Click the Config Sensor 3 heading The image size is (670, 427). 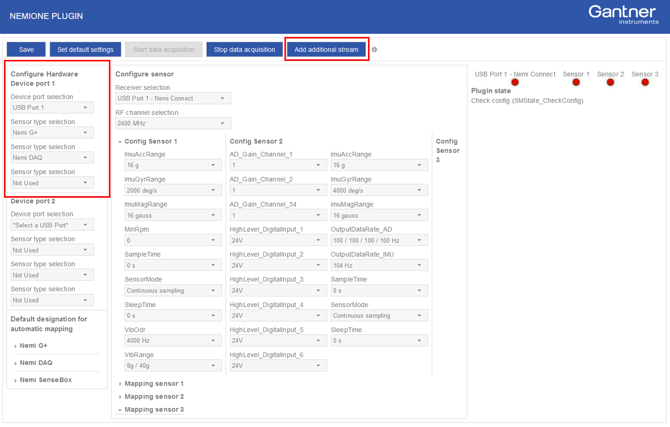click(447, 150)
